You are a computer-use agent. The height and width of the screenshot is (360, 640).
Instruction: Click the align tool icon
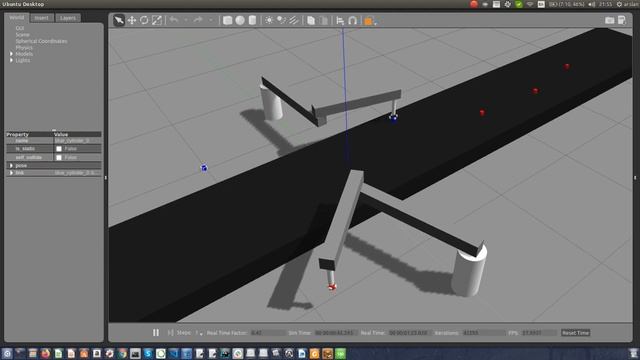[340, 20]
